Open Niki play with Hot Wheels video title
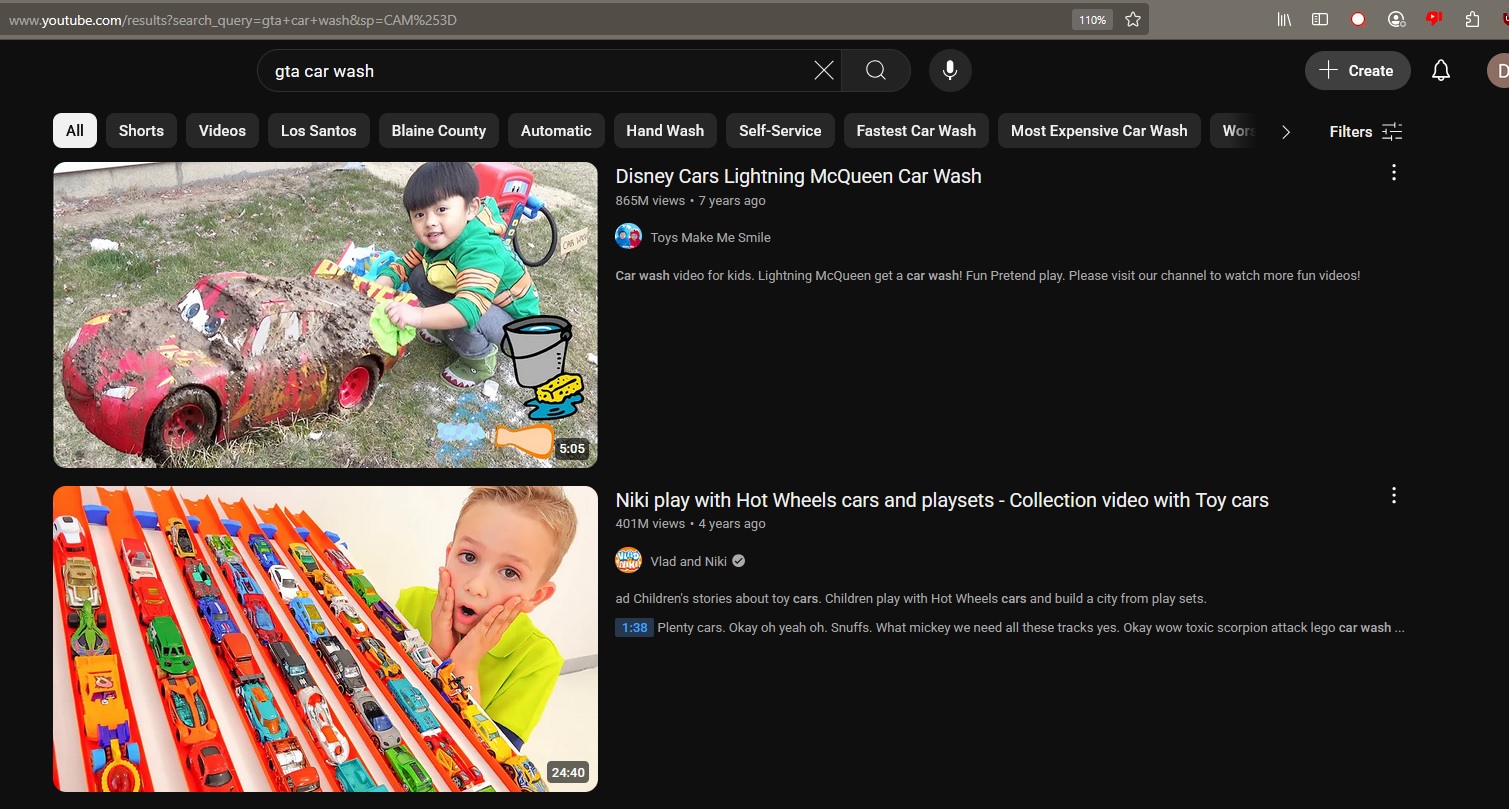 click(942, 500)
